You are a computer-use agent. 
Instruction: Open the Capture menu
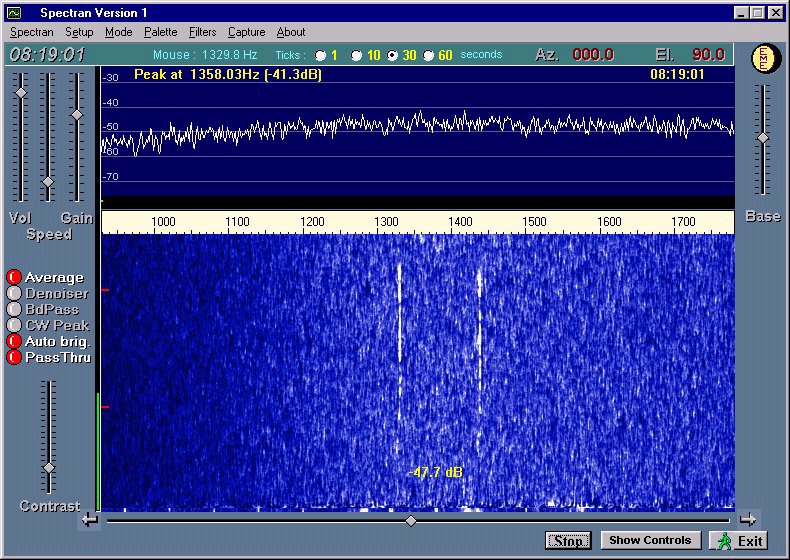click(246, 32)
